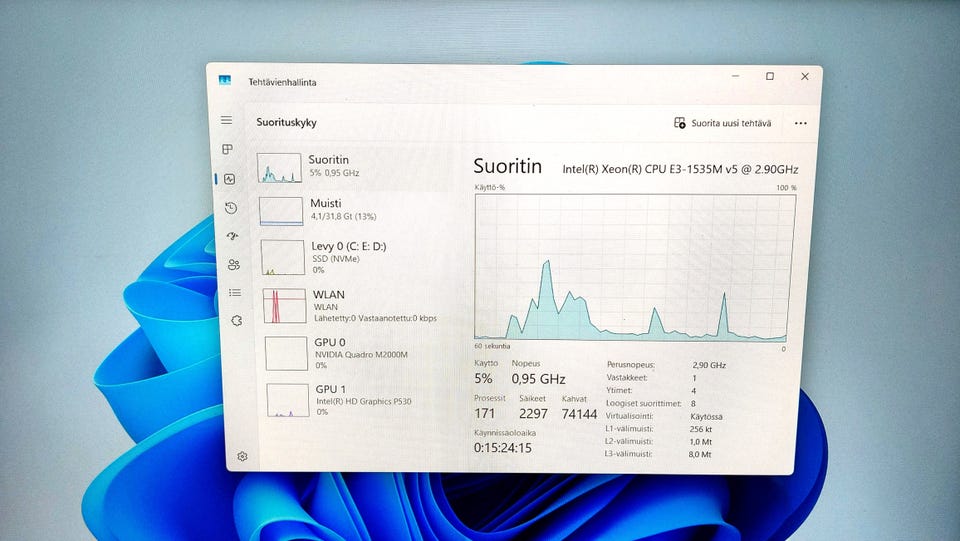Open the App history sidebar icon
The height and width of the screenshot is (541, 960).
pyautogui.click(x=231, y=208)
